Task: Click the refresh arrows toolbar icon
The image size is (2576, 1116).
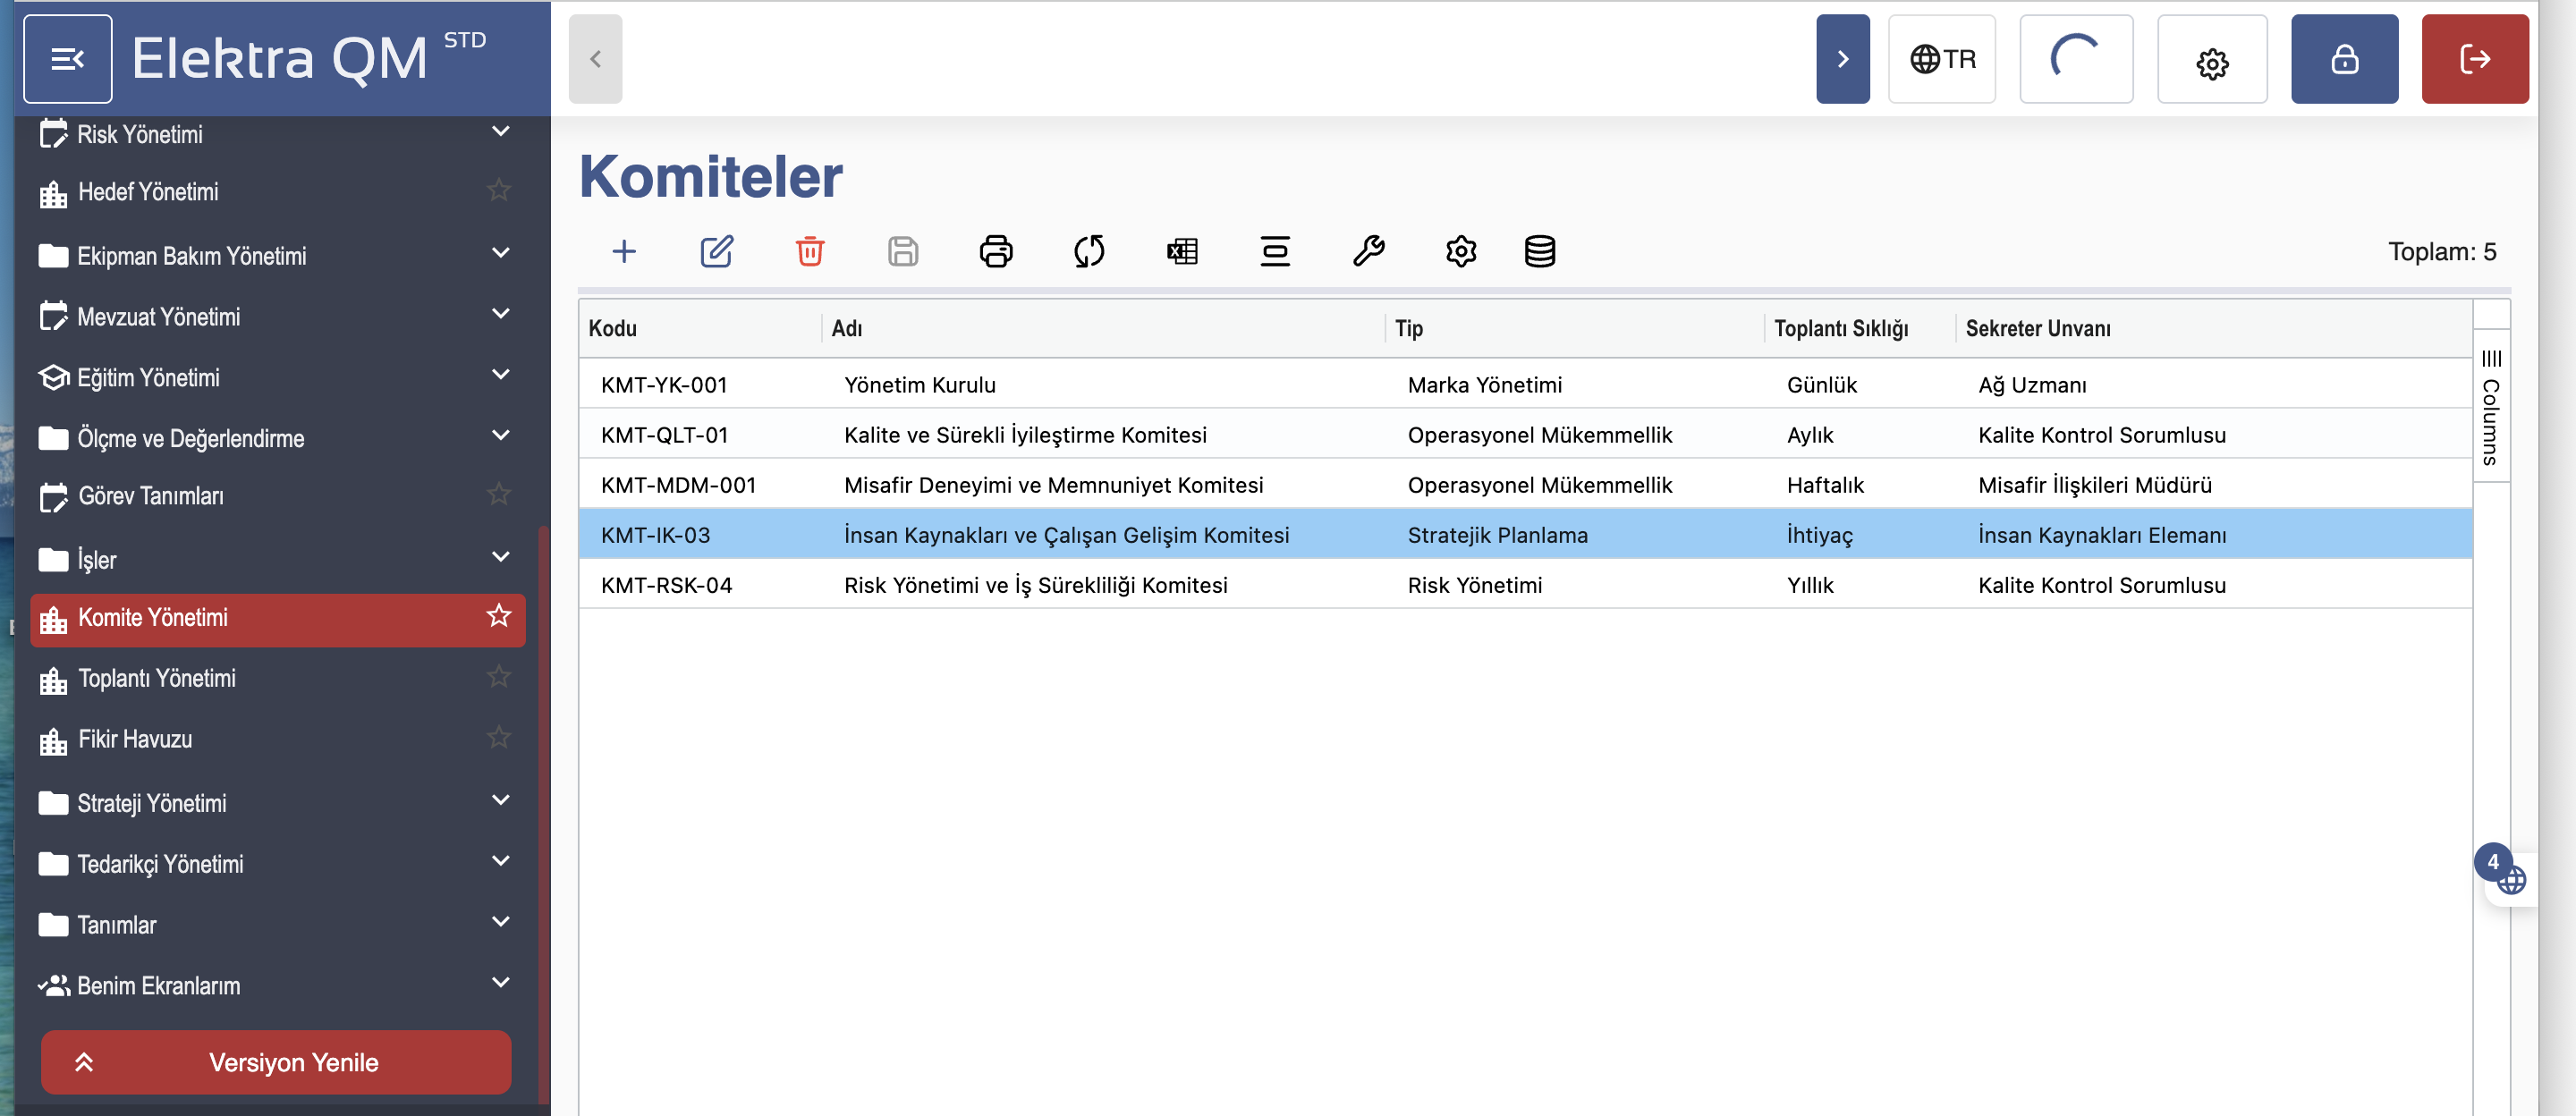Action: coord(1088,251)
